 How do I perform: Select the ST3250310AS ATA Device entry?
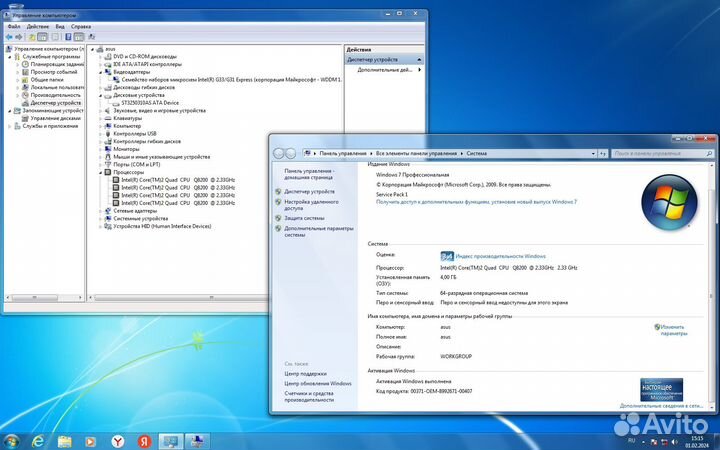[150, 102]
